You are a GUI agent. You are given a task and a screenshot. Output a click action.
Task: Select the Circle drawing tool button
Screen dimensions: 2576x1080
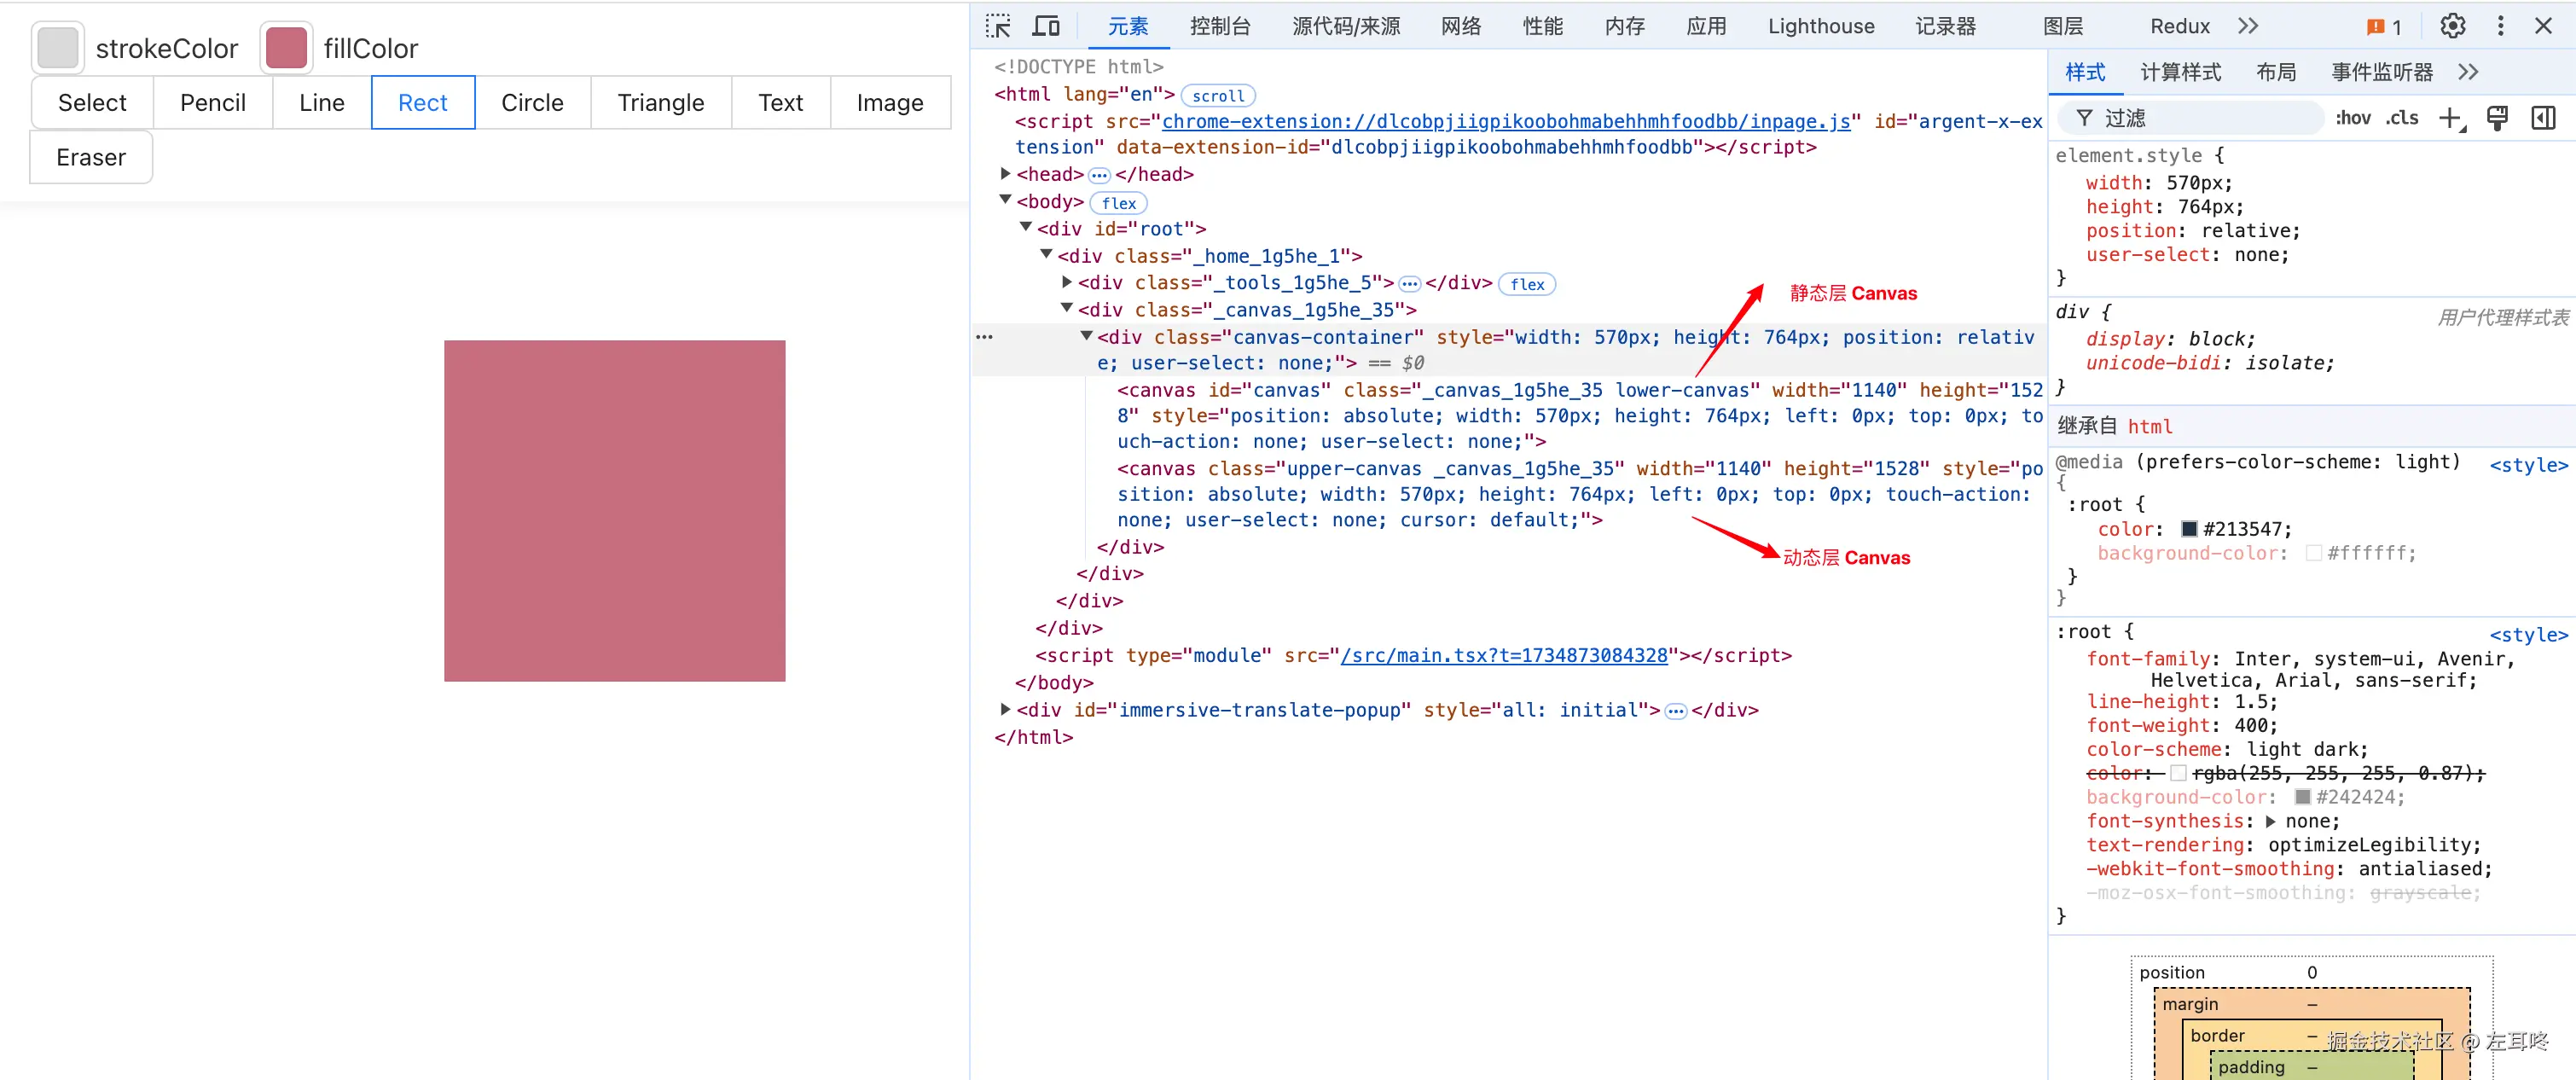click(x=532, y=103)
